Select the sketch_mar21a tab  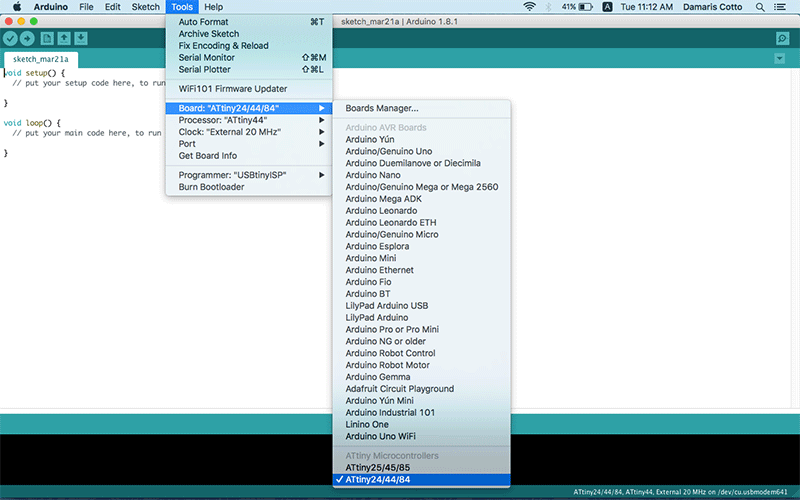coord(41,59)
